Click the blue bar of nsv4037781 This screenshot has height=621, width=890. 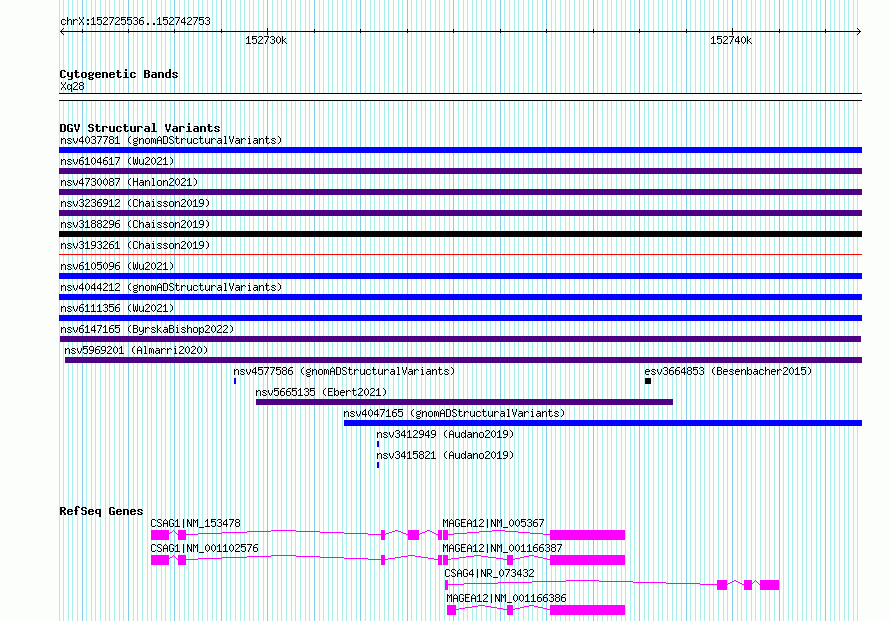pos(460,150)
